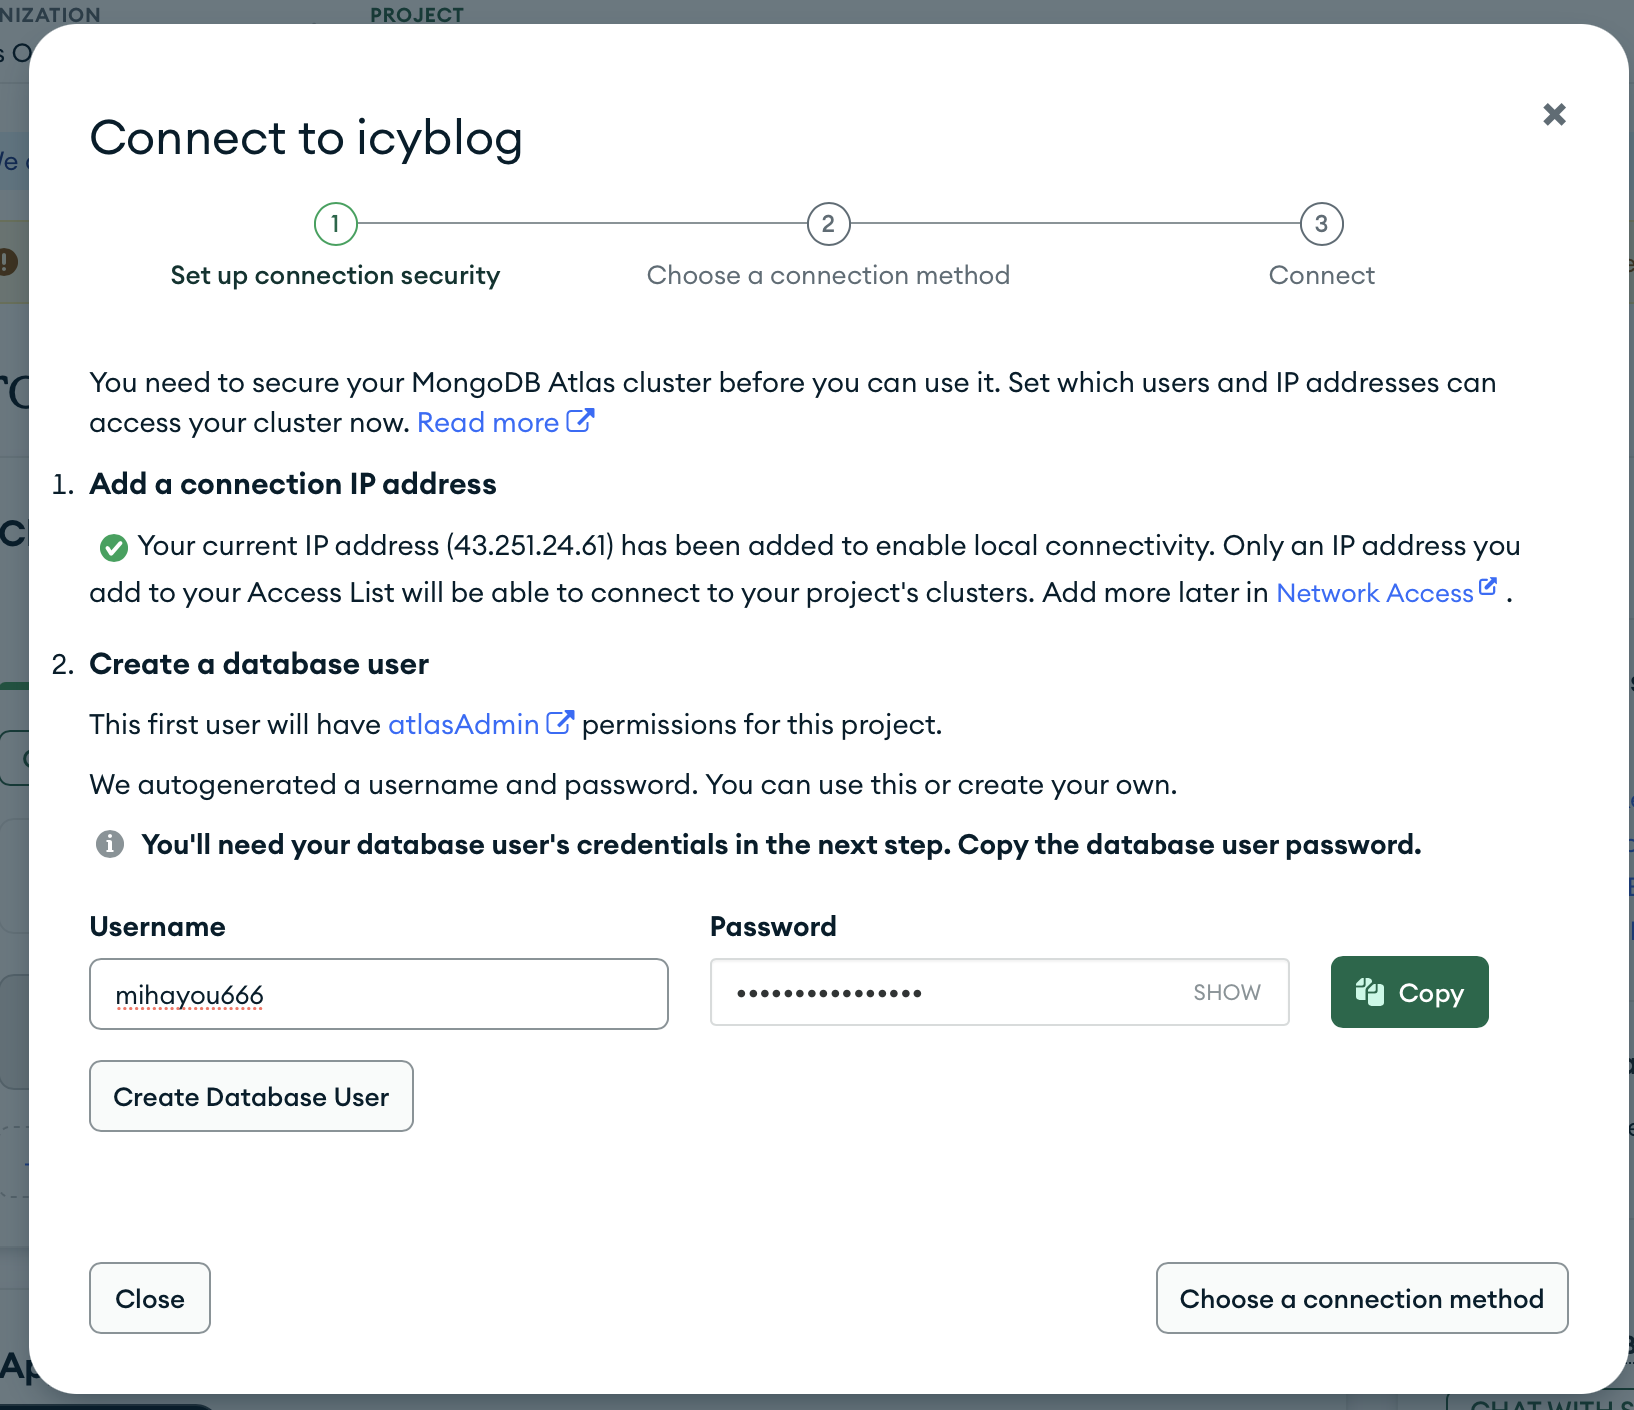The width and height of the screenshot is (1634, 1410).
Task: Reveal the password with SHOW
Action: click(1226, 992)
